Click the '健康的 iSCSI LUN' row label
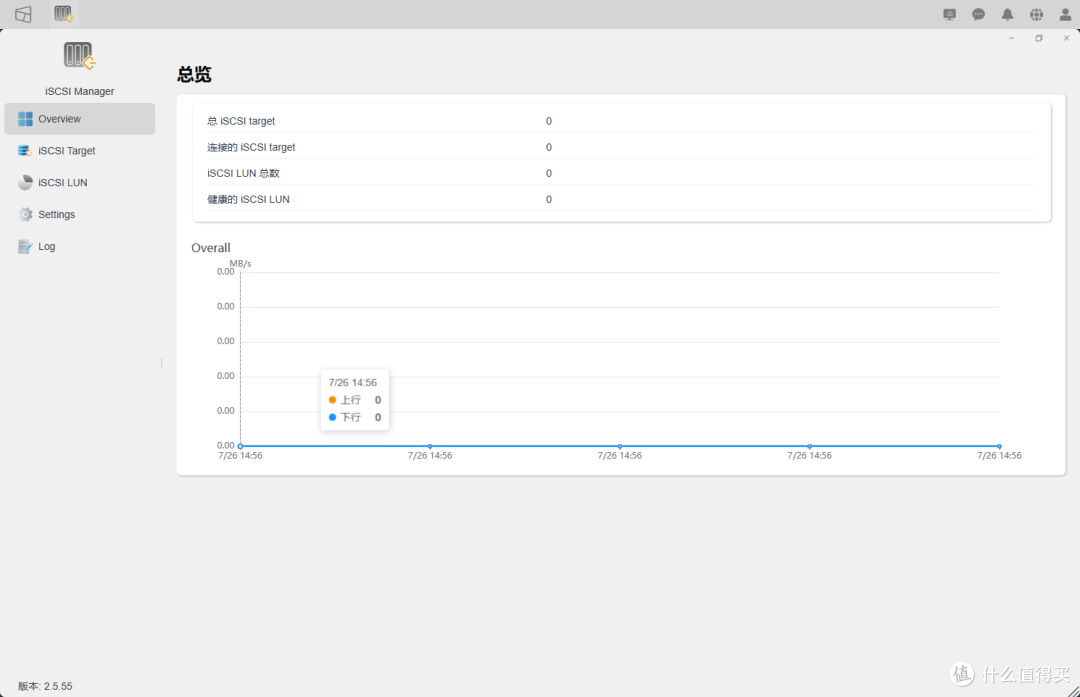Image resolution: width=1080 pixels, height=697 pixels. pyautogui.click(x=248, y=200)
